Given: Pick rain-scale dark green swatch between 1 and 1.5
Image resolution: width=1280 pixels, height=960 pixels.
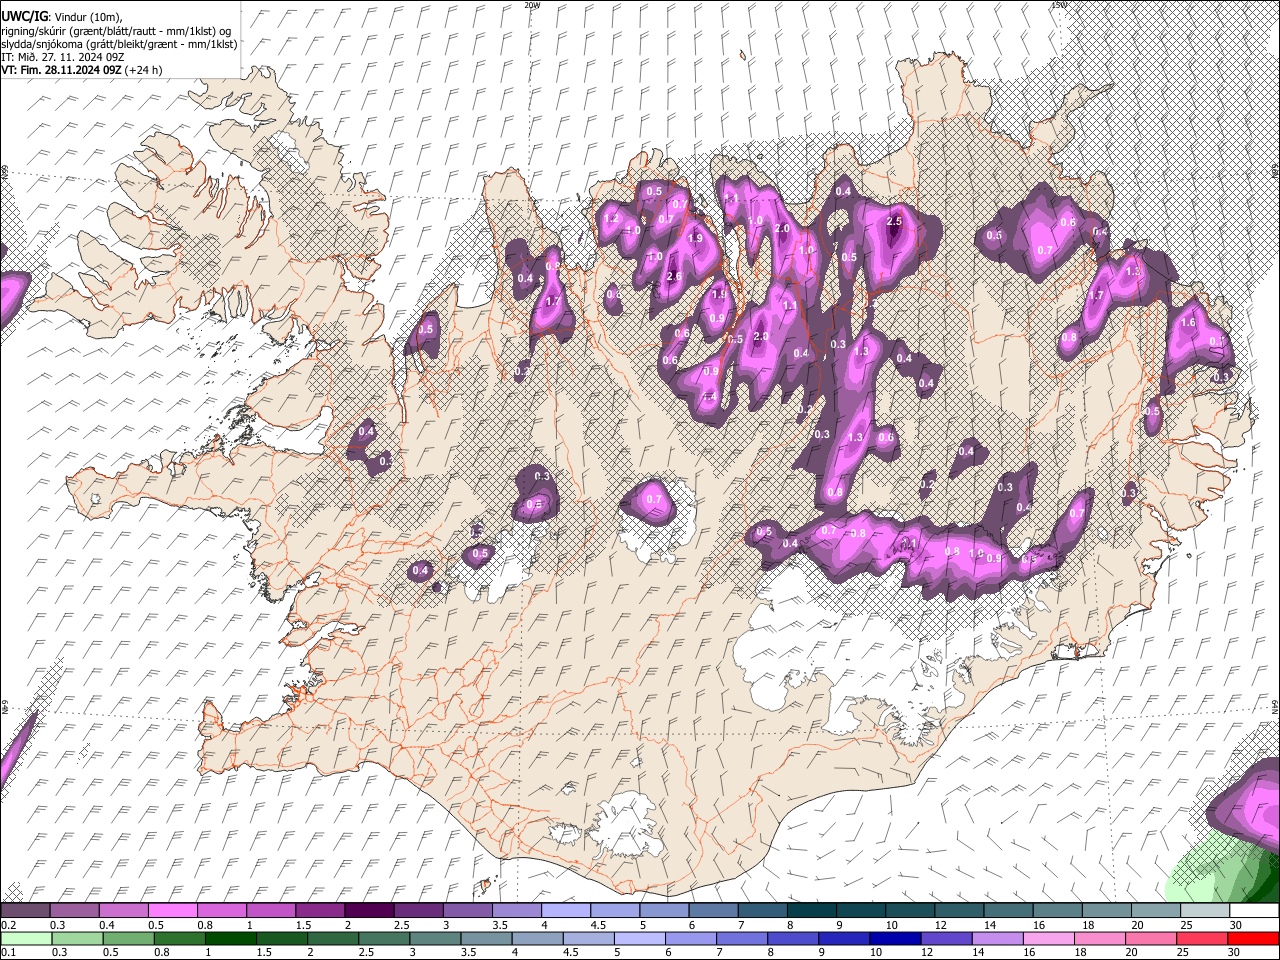Looking at the screenshot, I should click(230, 938).
